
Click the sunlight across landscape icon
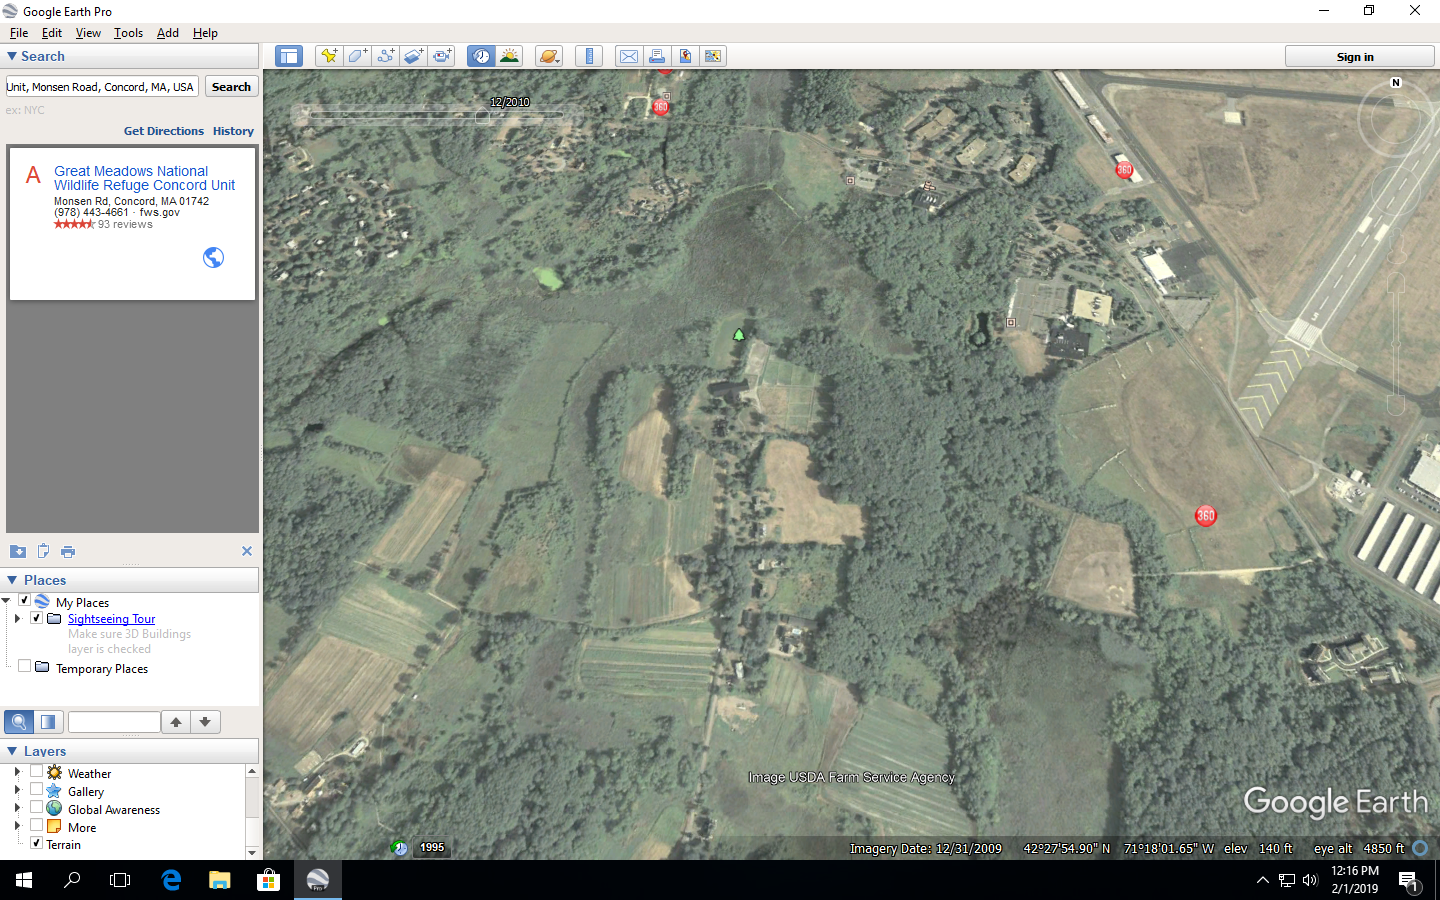pyautogui.click(x=509, y=56)
